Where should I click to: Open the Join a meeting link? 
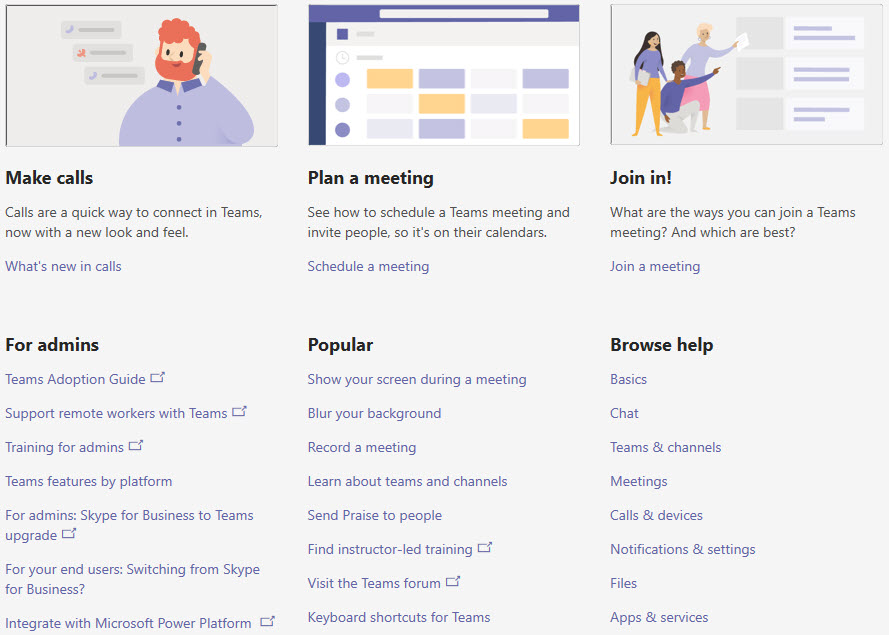[655, 266]
